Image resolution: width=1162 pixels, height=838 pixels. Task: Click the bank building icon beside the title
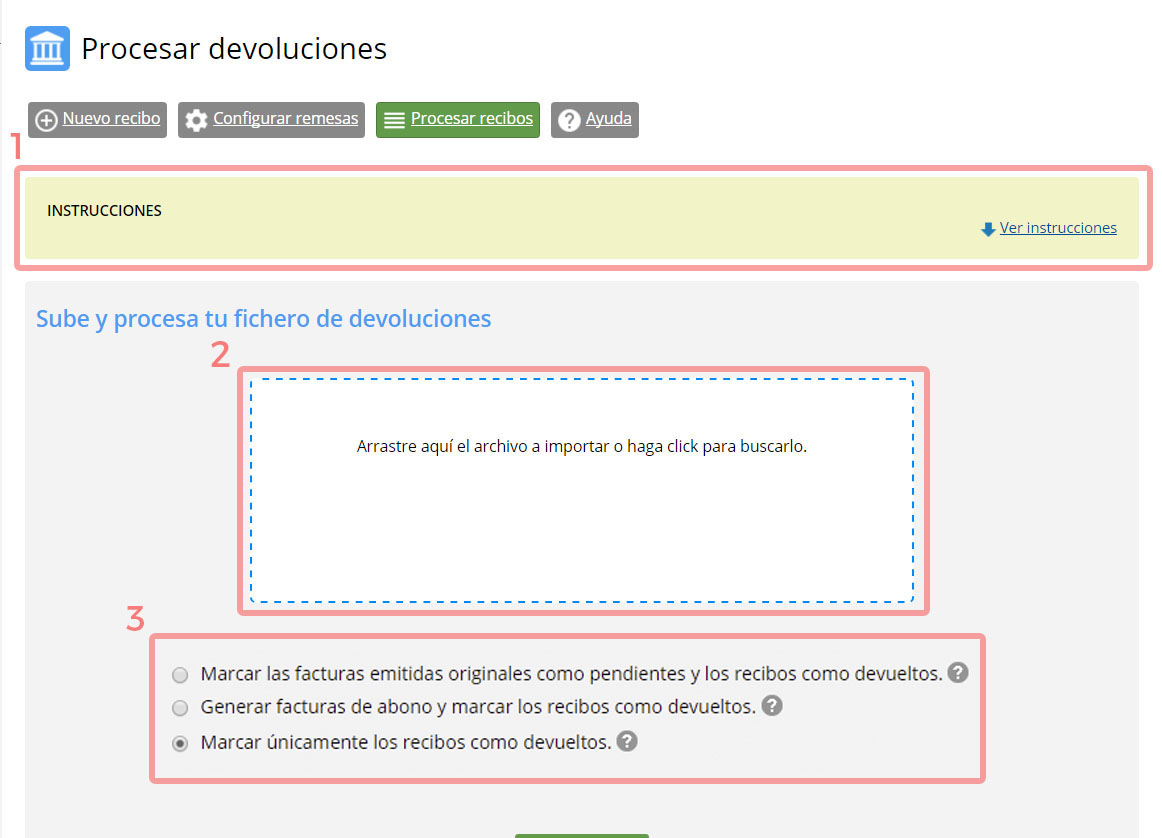tap(47, 48)
